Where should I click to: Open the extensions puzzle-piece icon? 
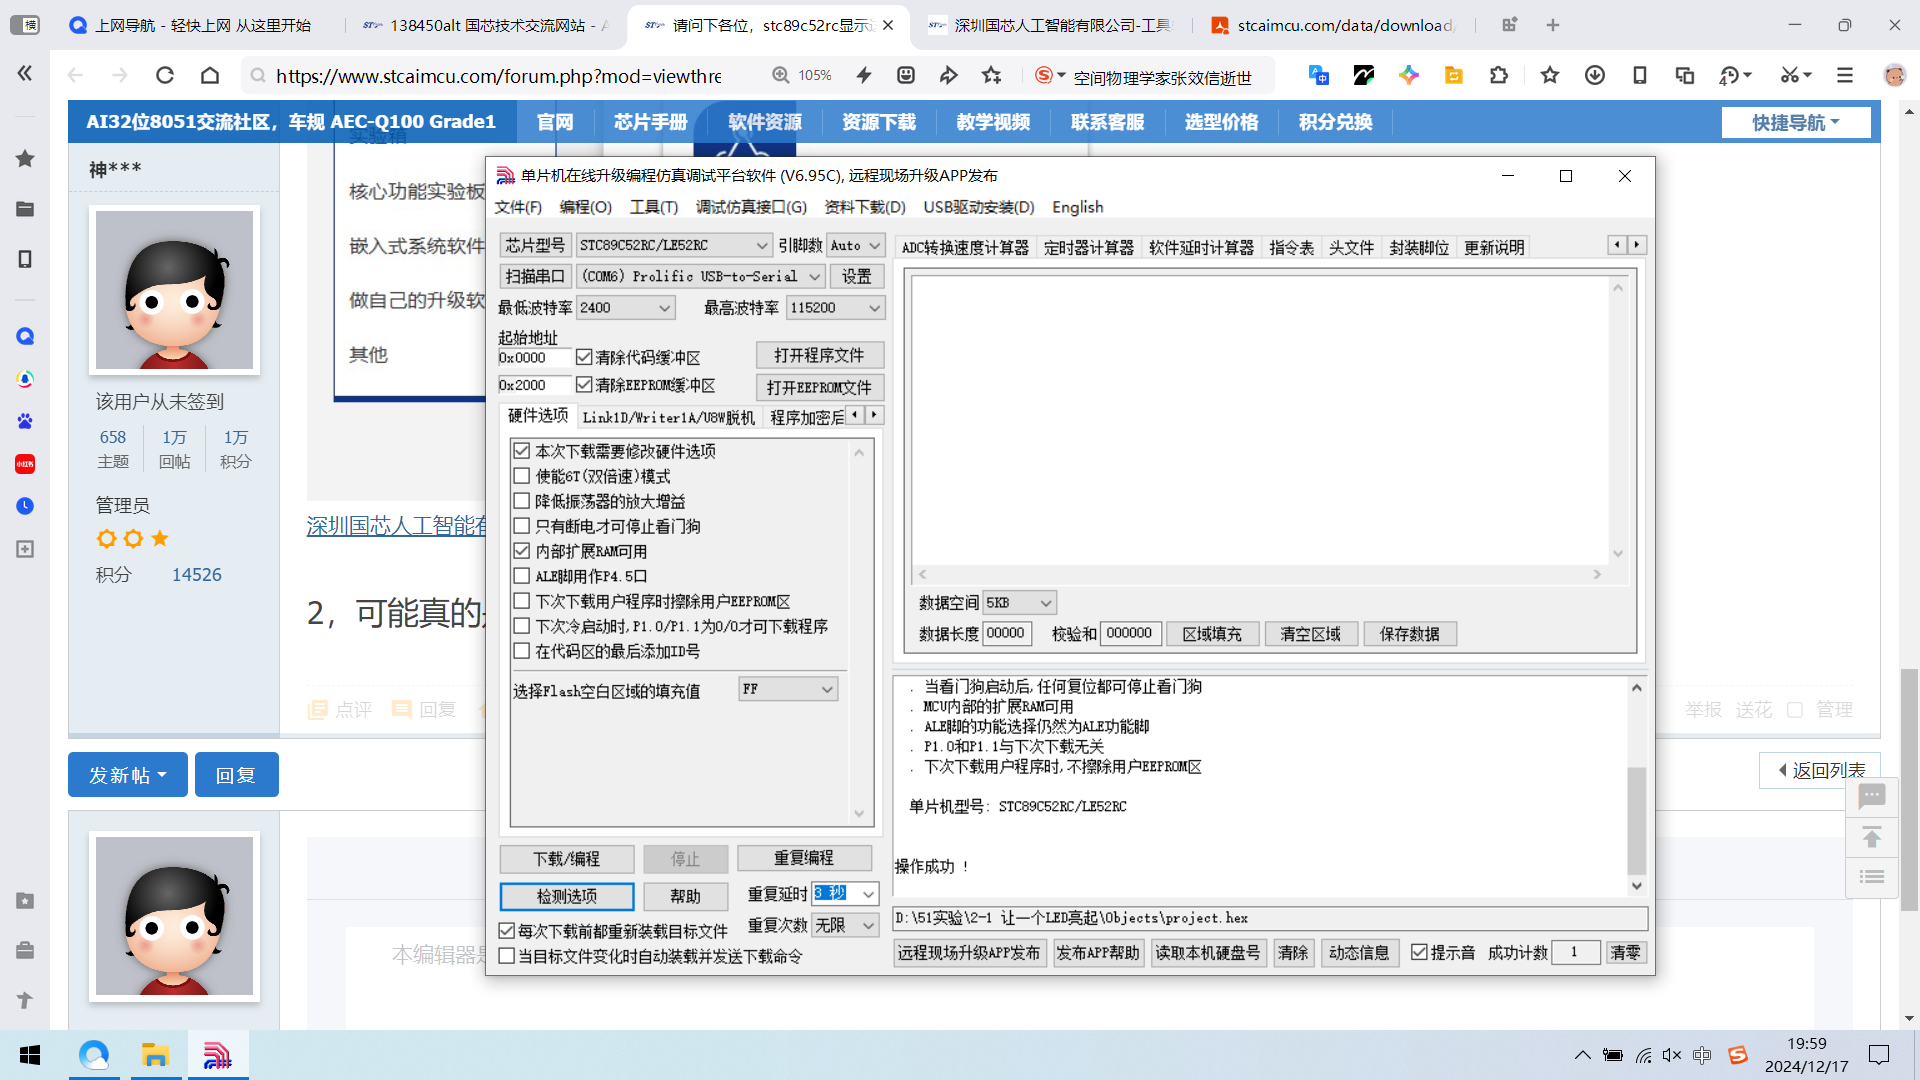click(1498, 75)
